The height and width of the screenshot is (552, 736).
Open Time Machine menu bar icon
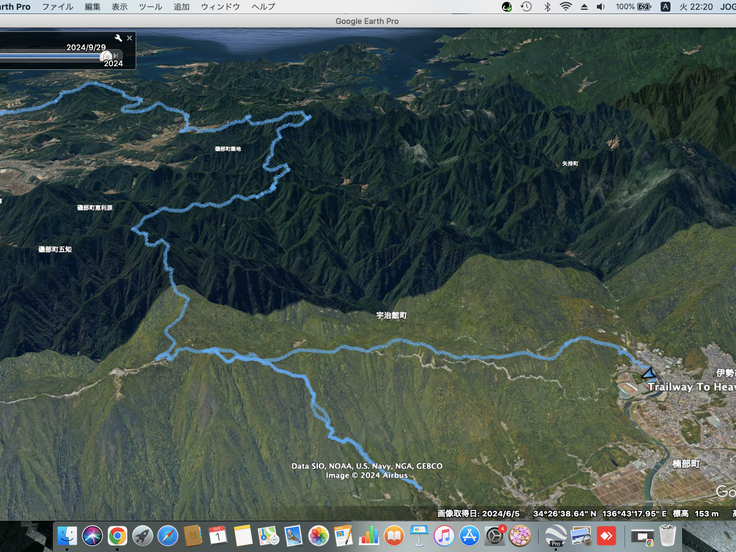click(526, 6)
